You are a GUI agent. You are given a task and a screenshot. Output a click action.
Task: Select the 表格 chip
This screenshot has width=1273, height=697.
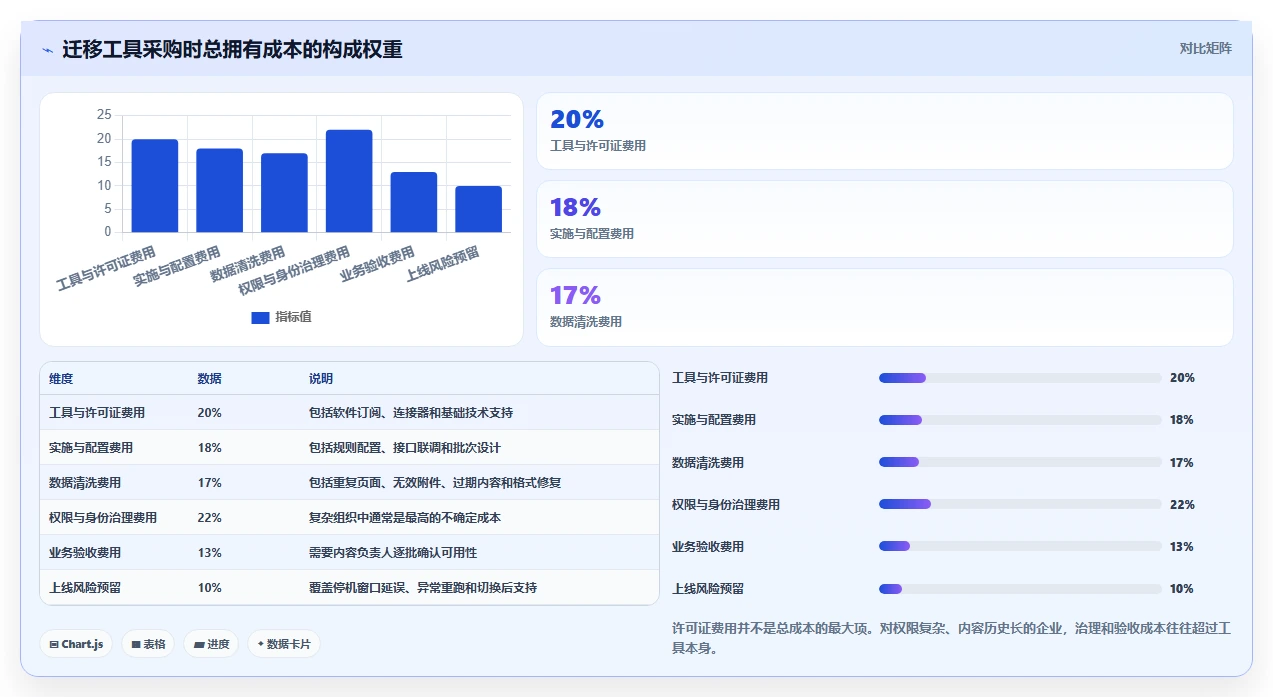coord(148,644)
